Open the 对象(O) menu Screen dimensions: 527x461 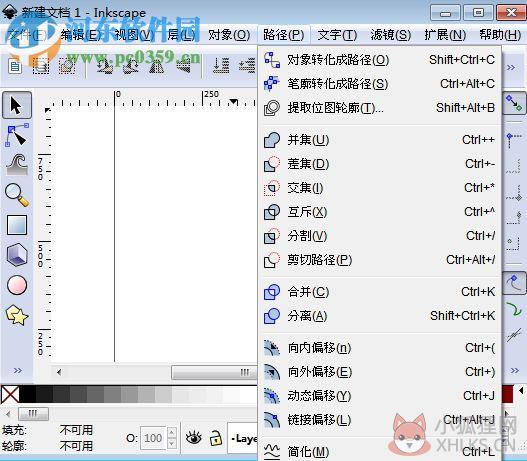click(229, 35)
